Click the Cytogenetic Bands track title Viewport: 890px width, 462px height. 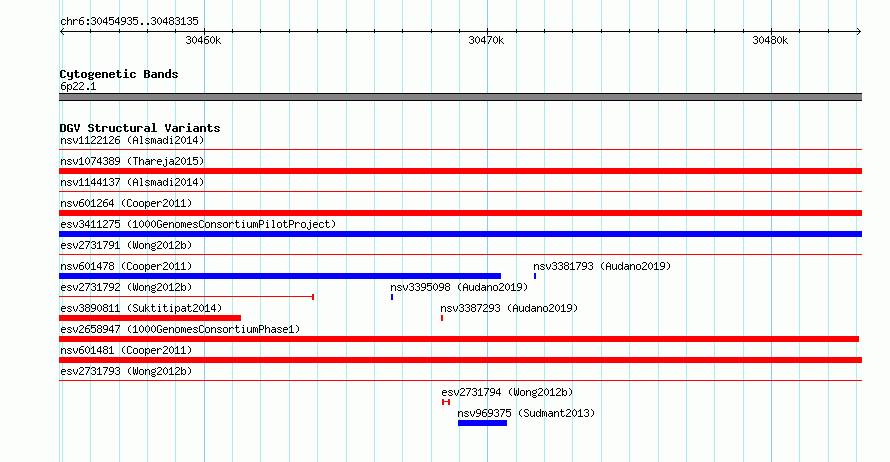coord(119,74)
